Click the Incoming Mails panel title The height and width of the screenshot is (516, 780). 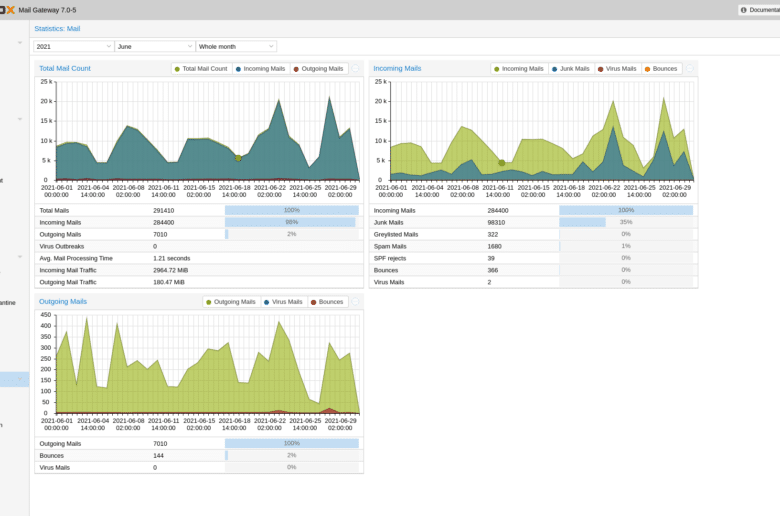397,69
